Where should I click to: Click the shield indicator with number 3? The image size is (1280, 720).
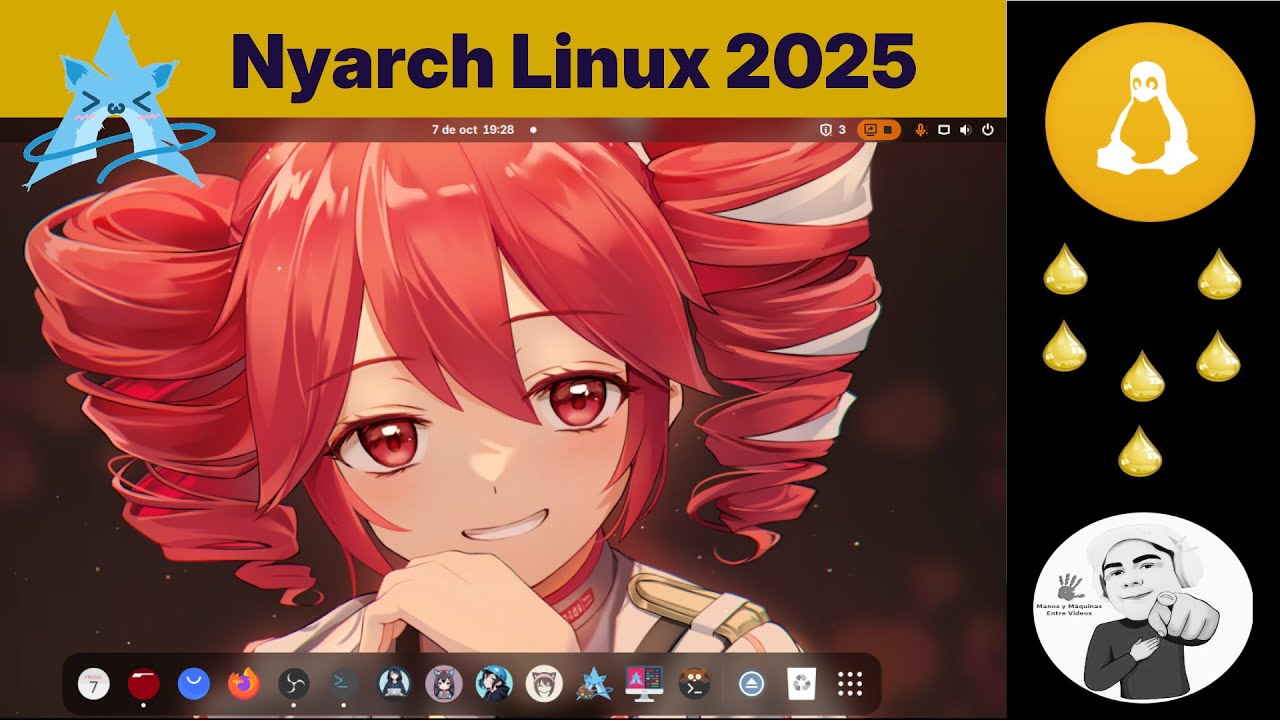coord(833,130)
